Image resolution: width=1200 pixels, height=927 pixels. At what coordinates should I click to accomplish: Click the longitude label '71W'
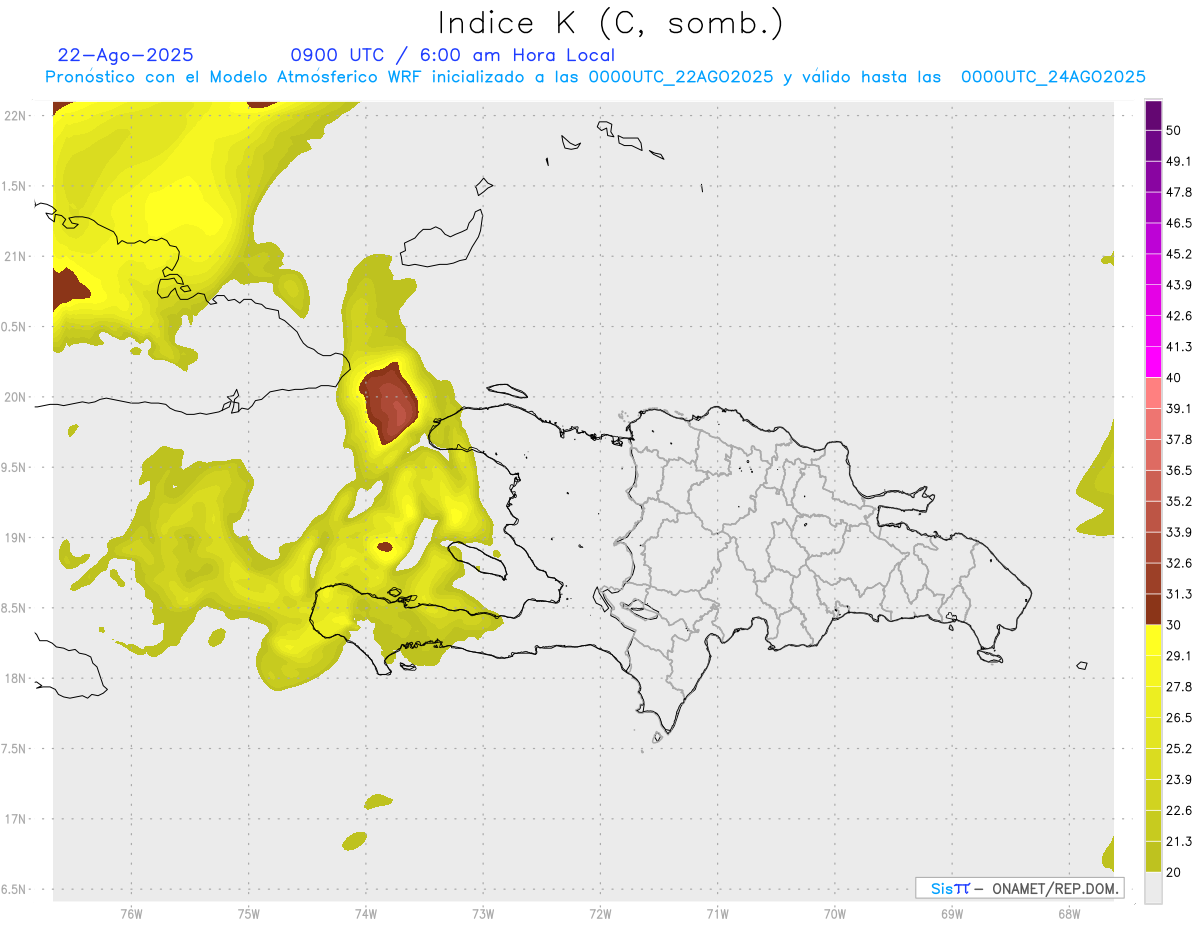(x=717, y=914)
